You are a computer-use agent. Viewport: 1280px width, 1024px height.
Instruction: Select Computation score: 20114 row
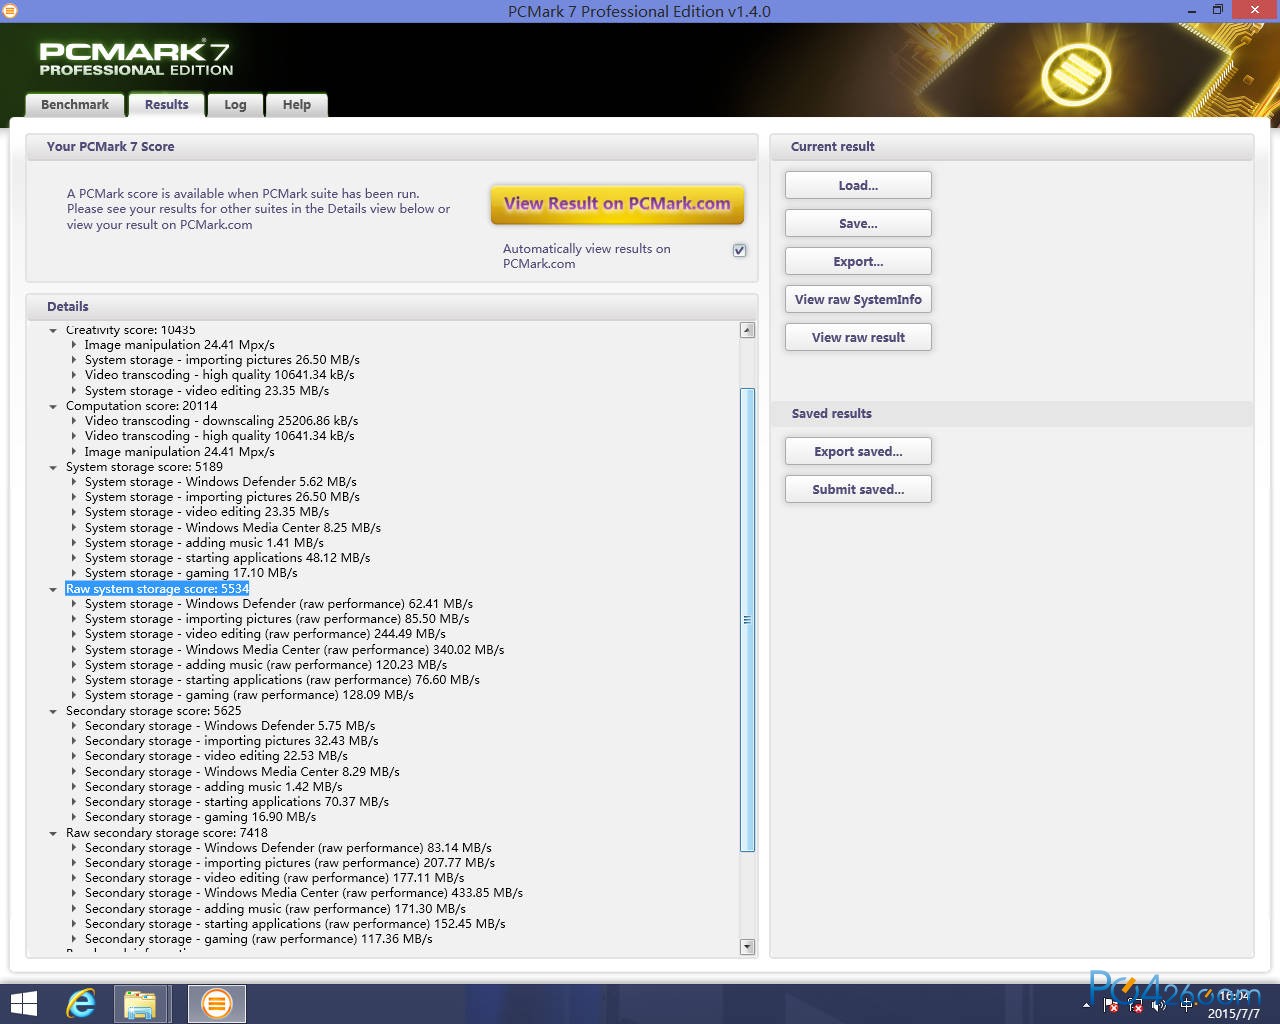click(141, 406)
